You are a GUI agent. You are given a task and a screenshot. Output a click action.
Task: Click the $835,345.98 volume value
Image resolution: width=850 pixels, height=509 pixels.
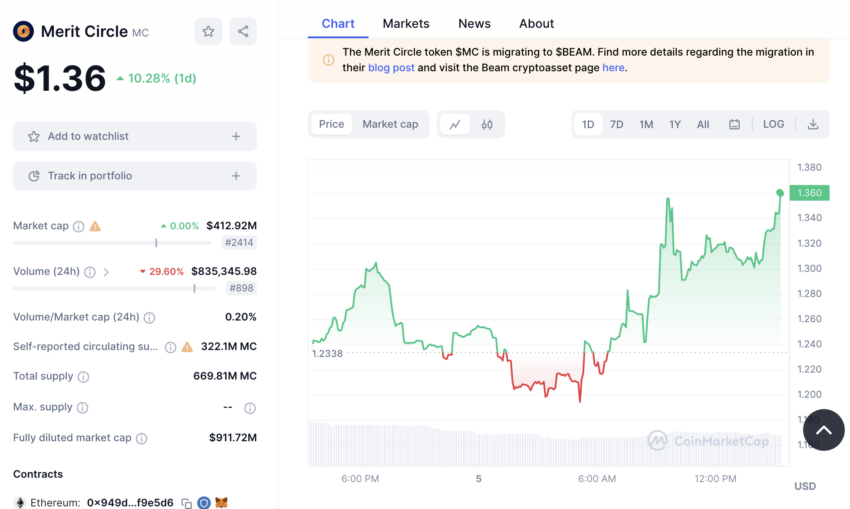click(x=224, y=271)
